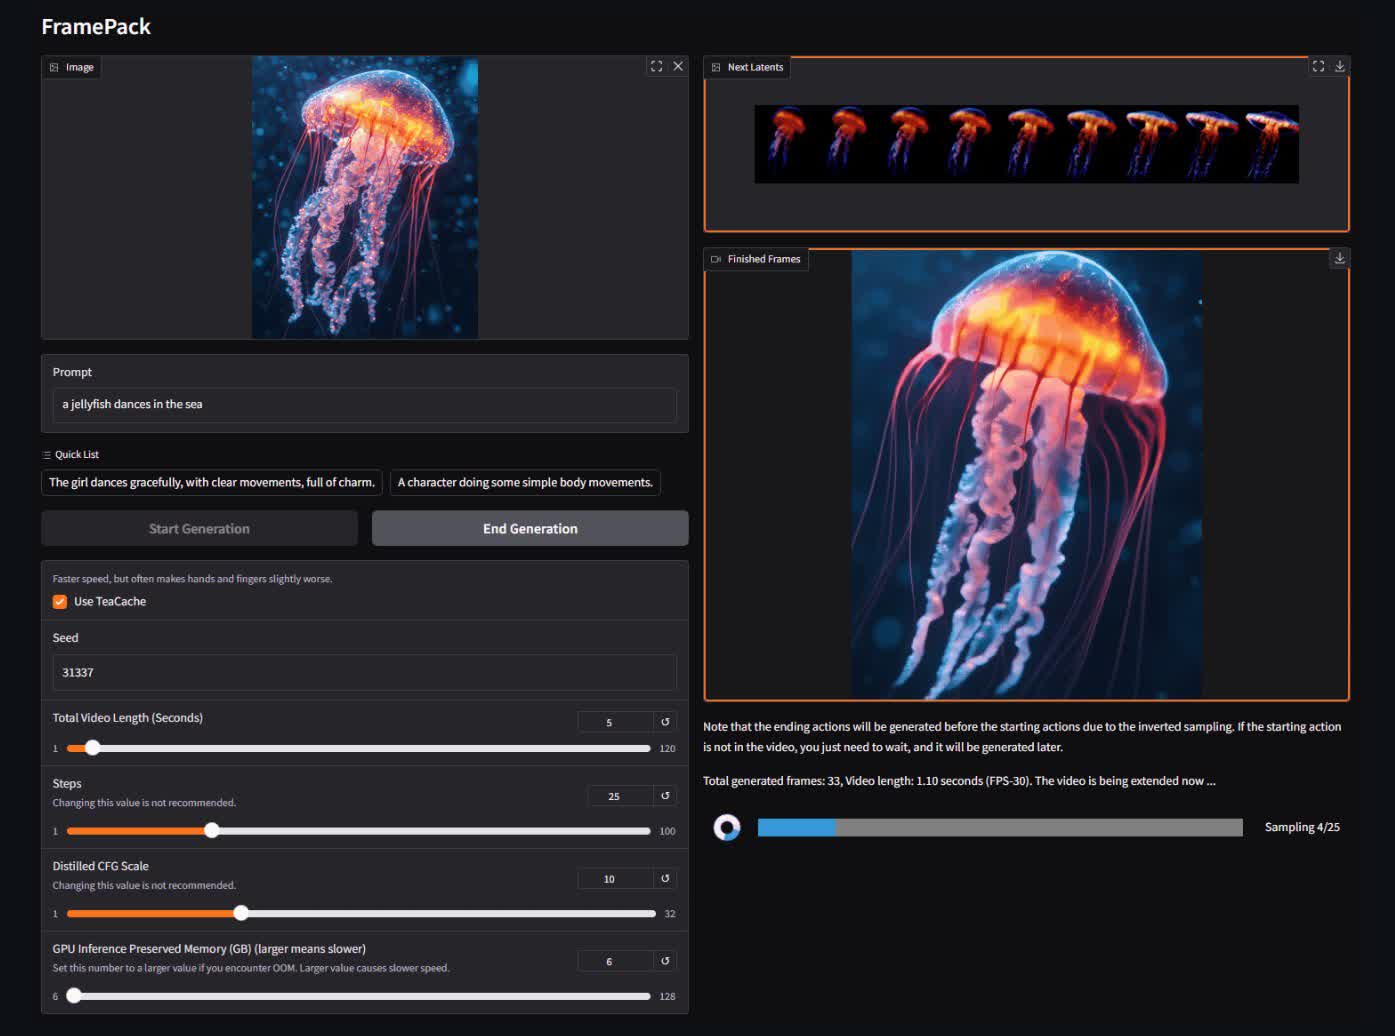
Task: Click the Prompt text field
Action: [364, 405]
